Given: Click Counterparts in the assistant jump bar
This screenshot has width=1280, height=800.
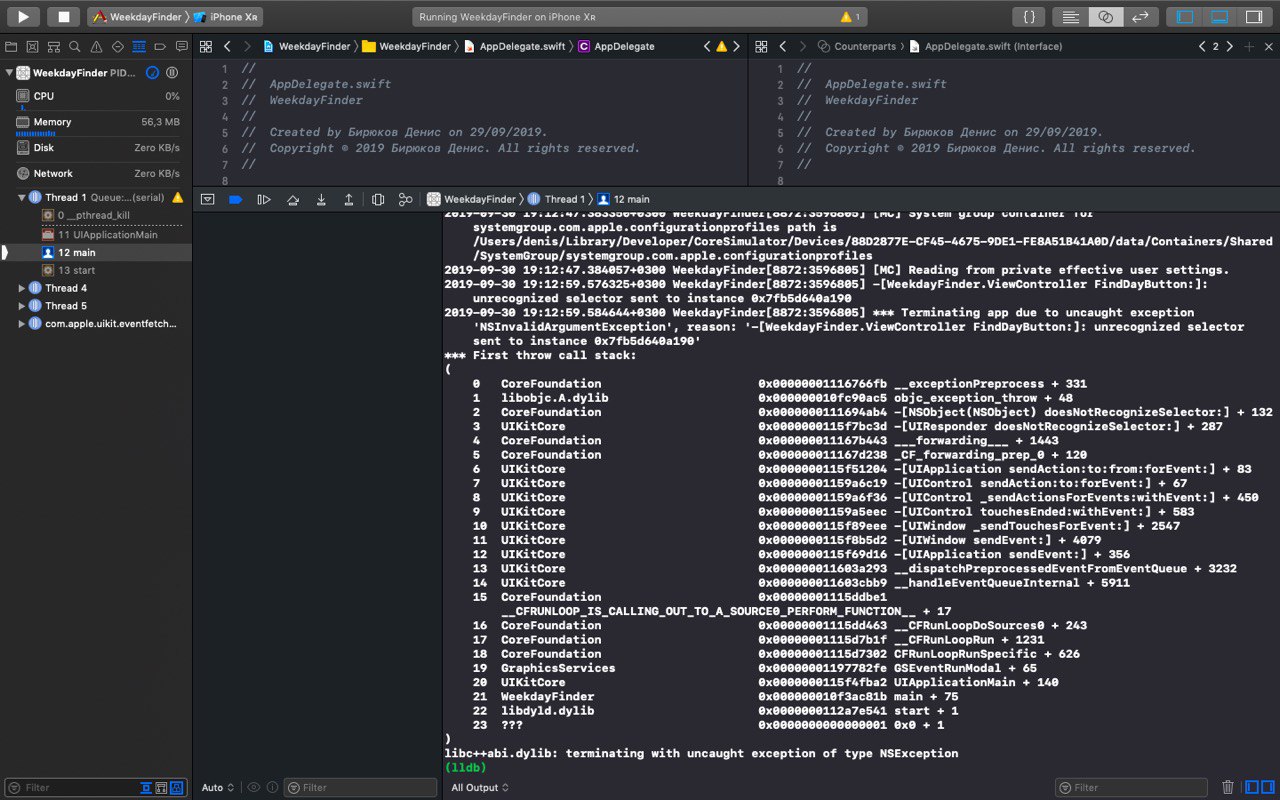Looking at the screenshot, I should [x=857, y=46].
